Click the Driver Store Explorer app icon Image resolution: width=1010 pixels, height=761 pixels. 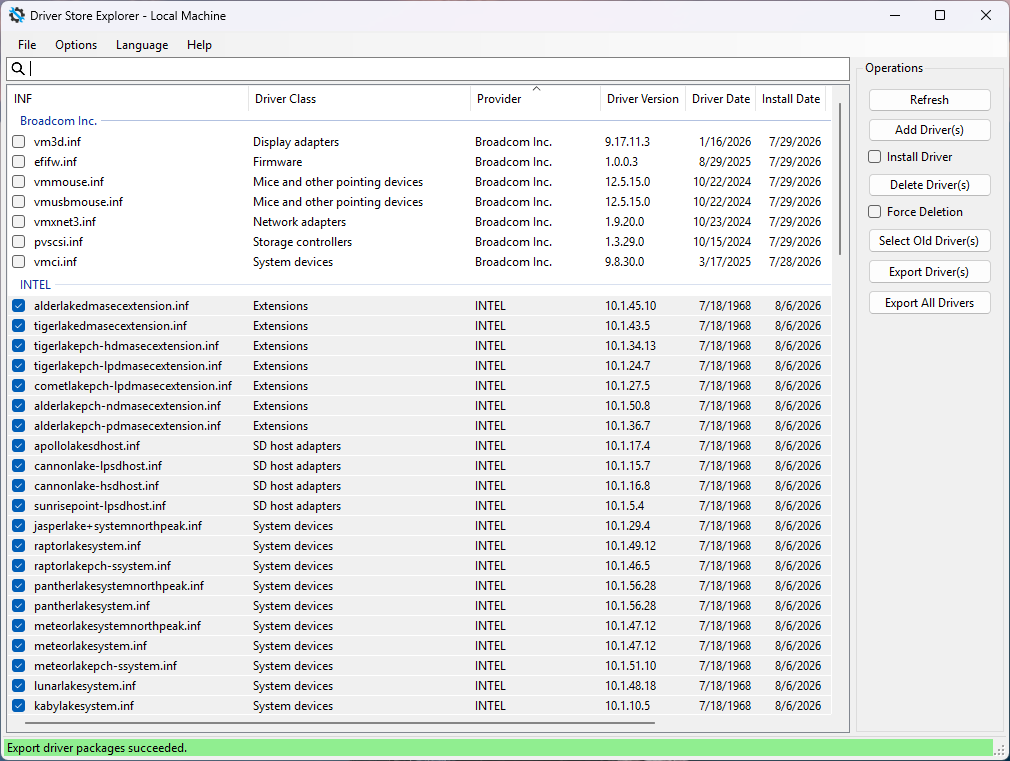(17, 15)
